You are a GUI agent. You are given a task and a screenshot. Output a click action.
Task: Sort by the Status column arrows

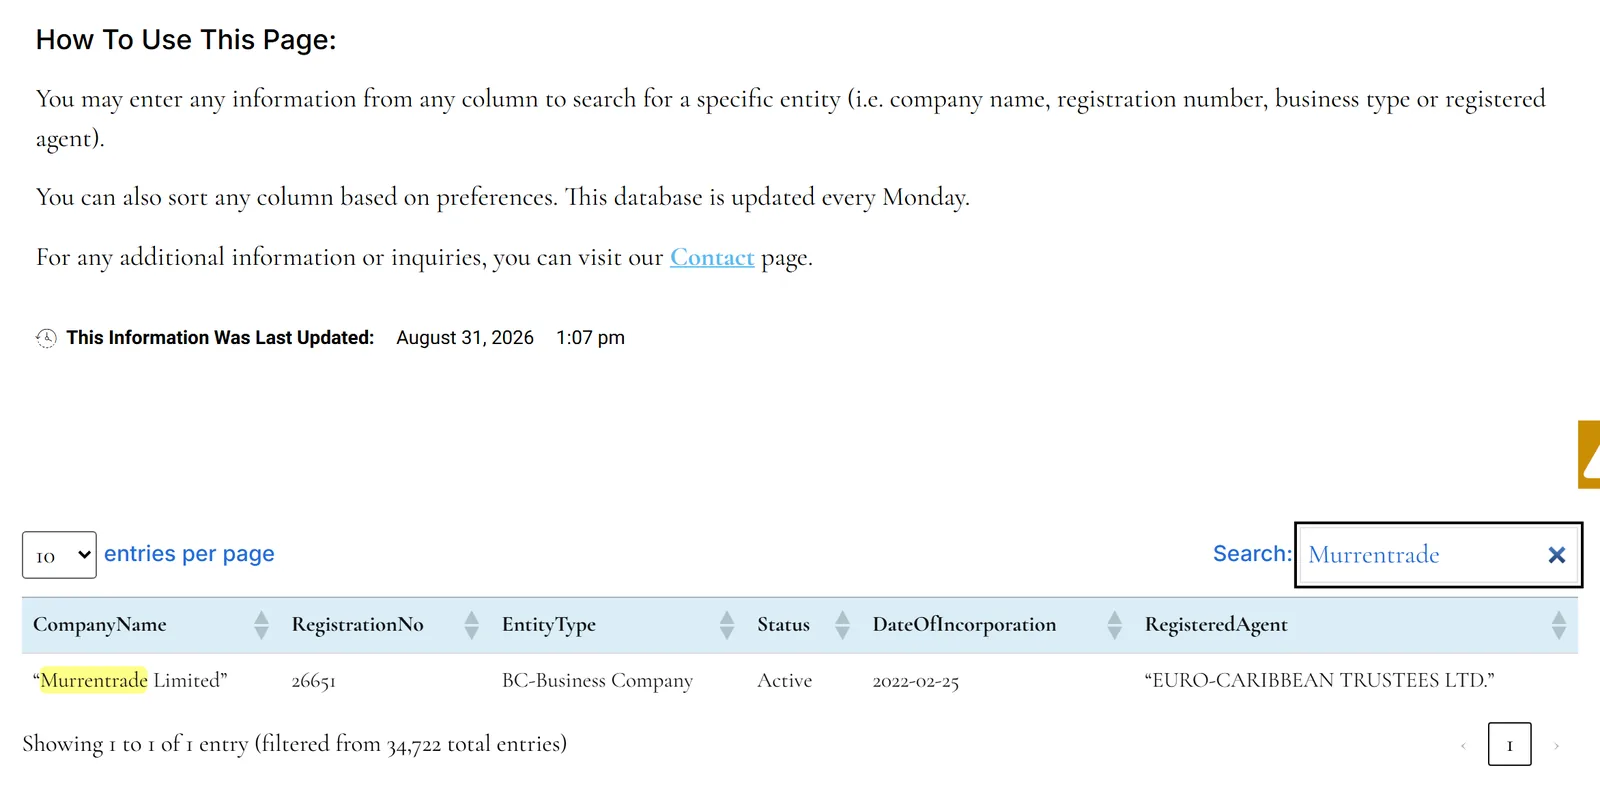(x=842, y=625)
